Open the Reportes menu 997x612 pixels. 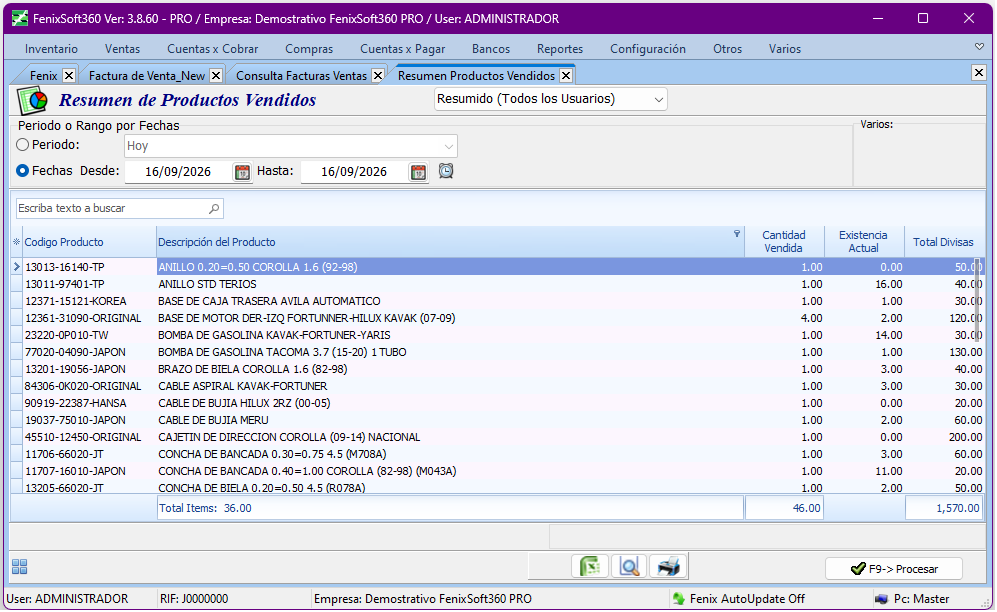tap(560, 49)
